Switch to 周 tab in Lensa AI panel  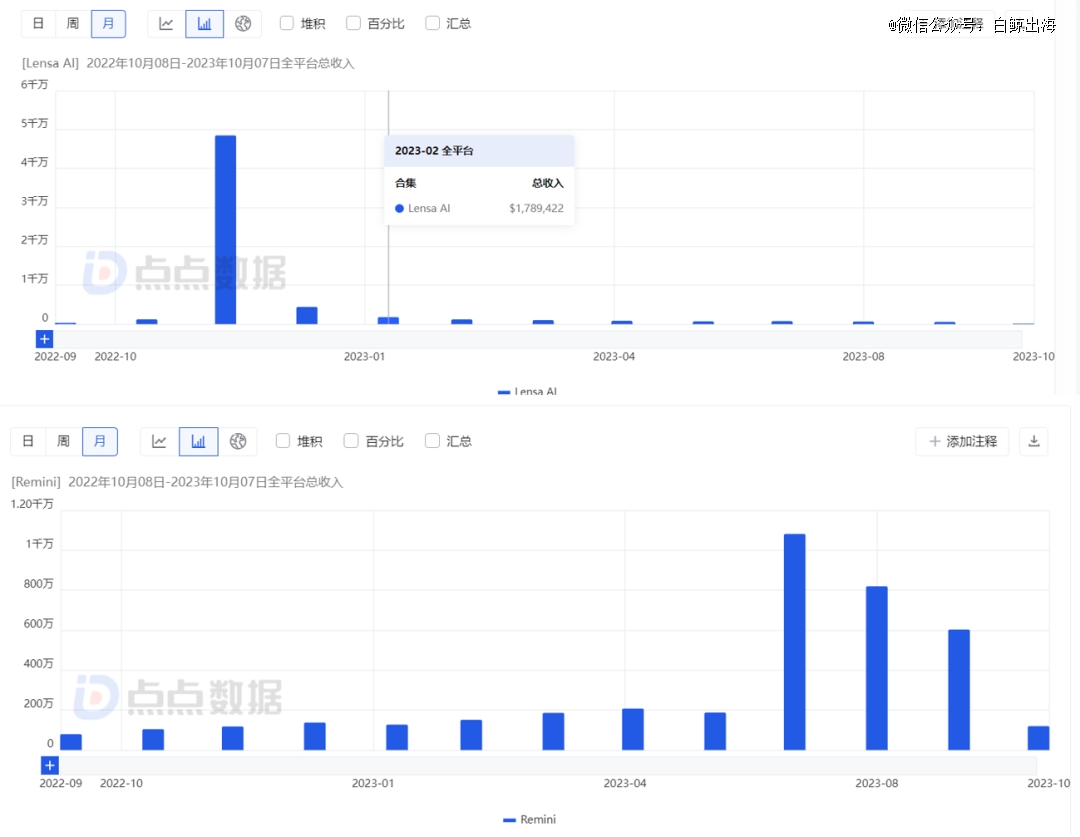[72, 23]
